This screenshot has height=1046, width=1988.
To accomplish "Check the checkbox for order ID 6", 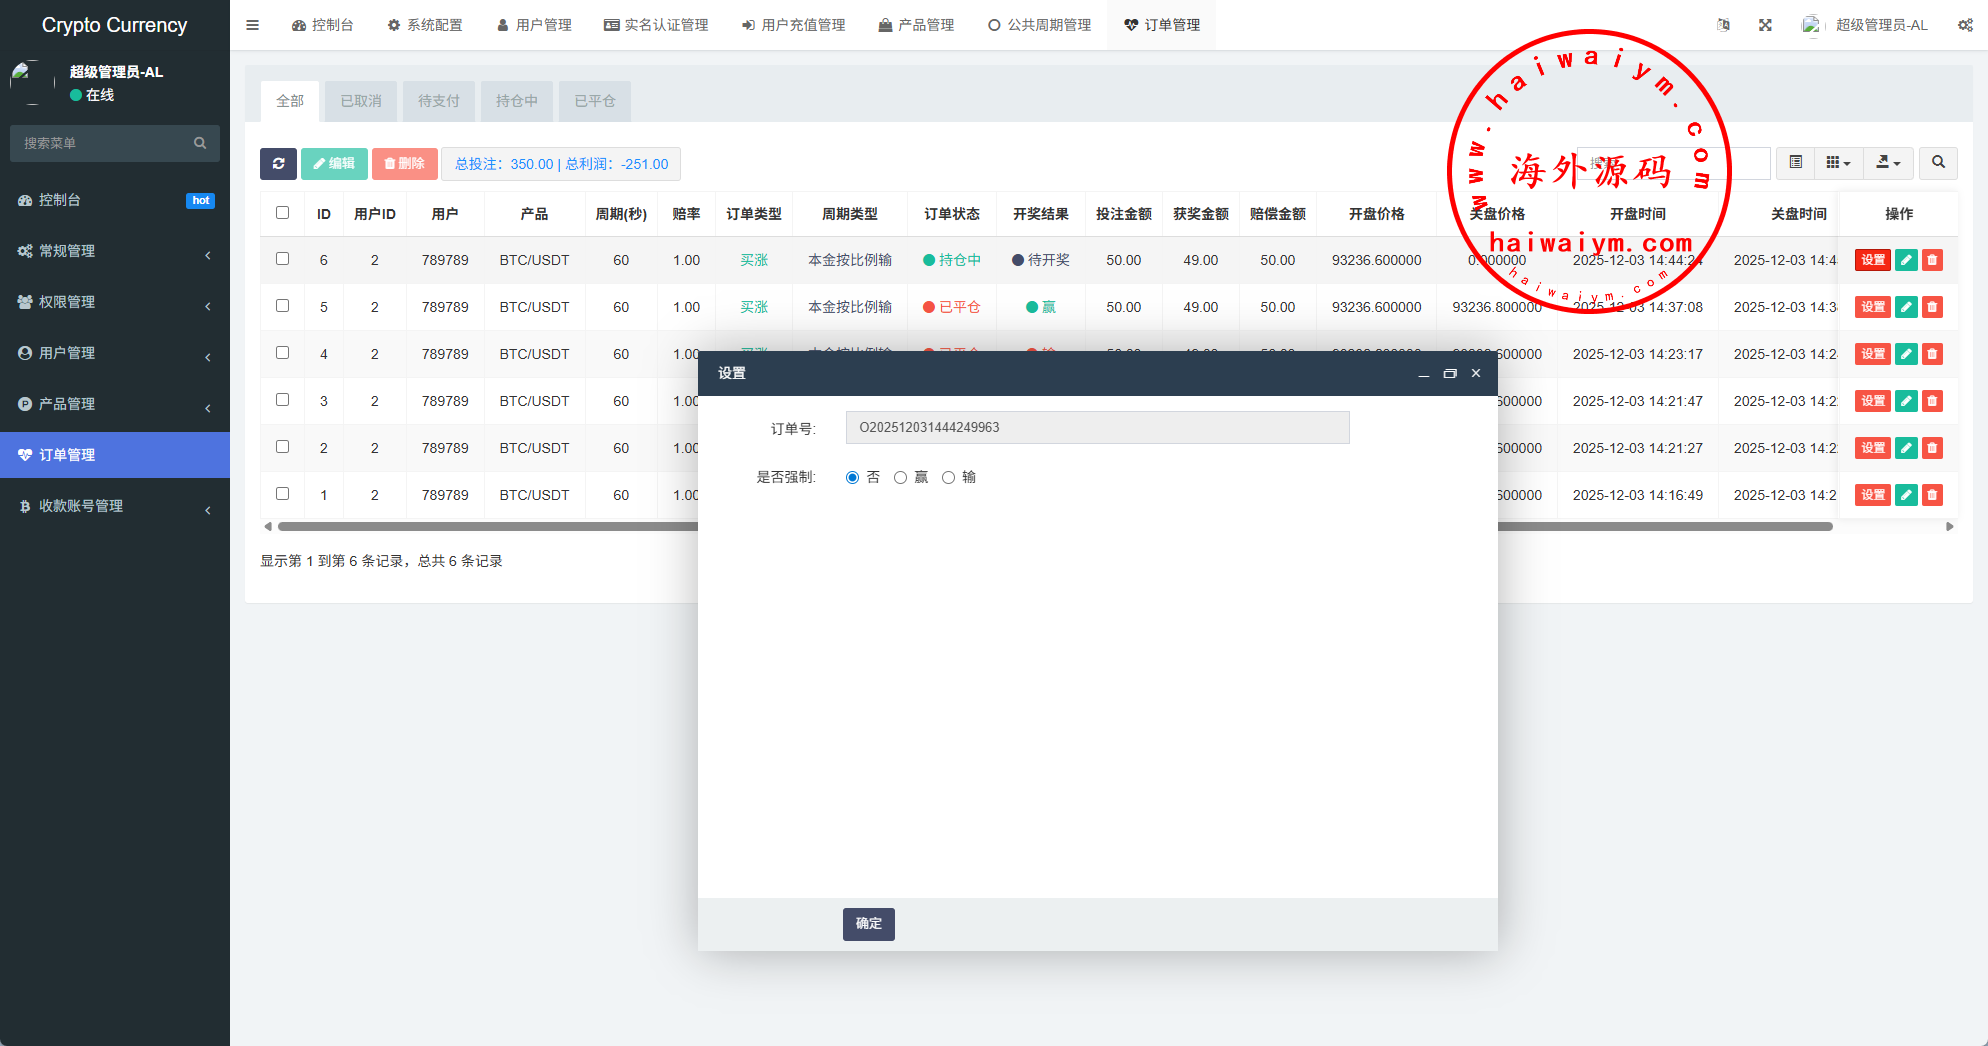I will click(x=283, y=259).
